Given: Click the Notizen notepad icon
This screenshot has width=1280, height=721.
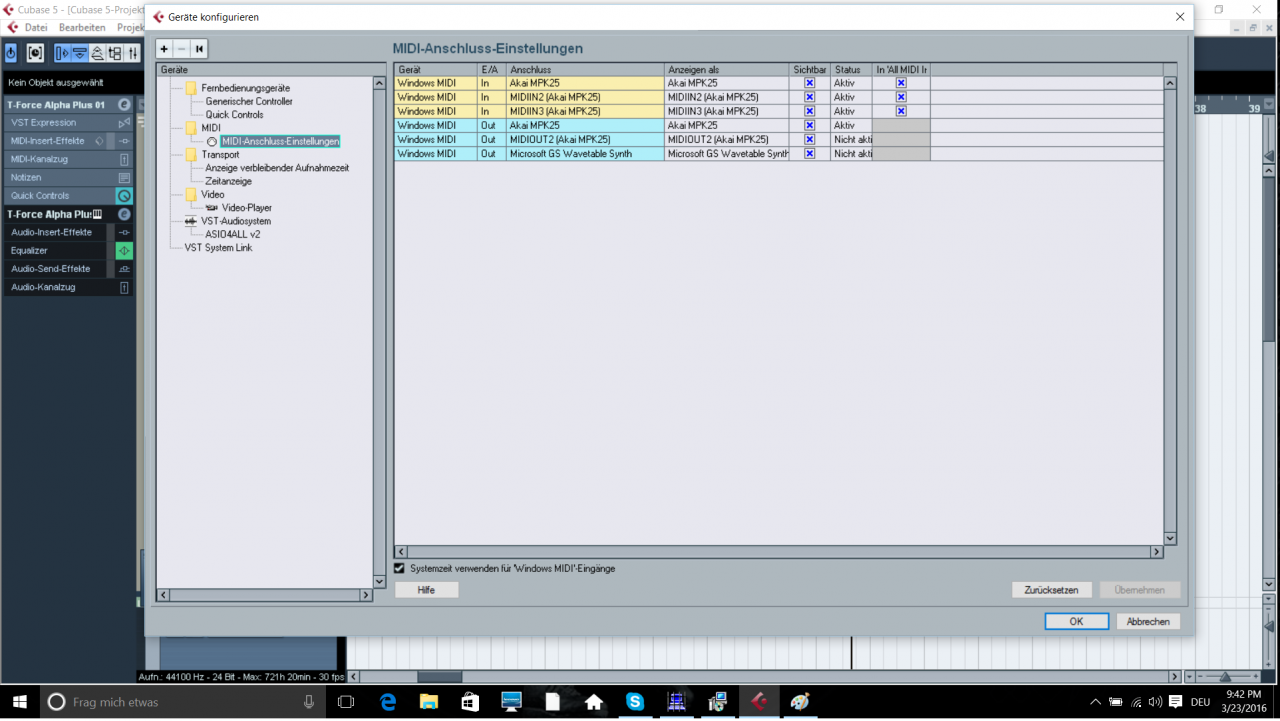Looking at the screenshot, I should click(x=124, y=177).
